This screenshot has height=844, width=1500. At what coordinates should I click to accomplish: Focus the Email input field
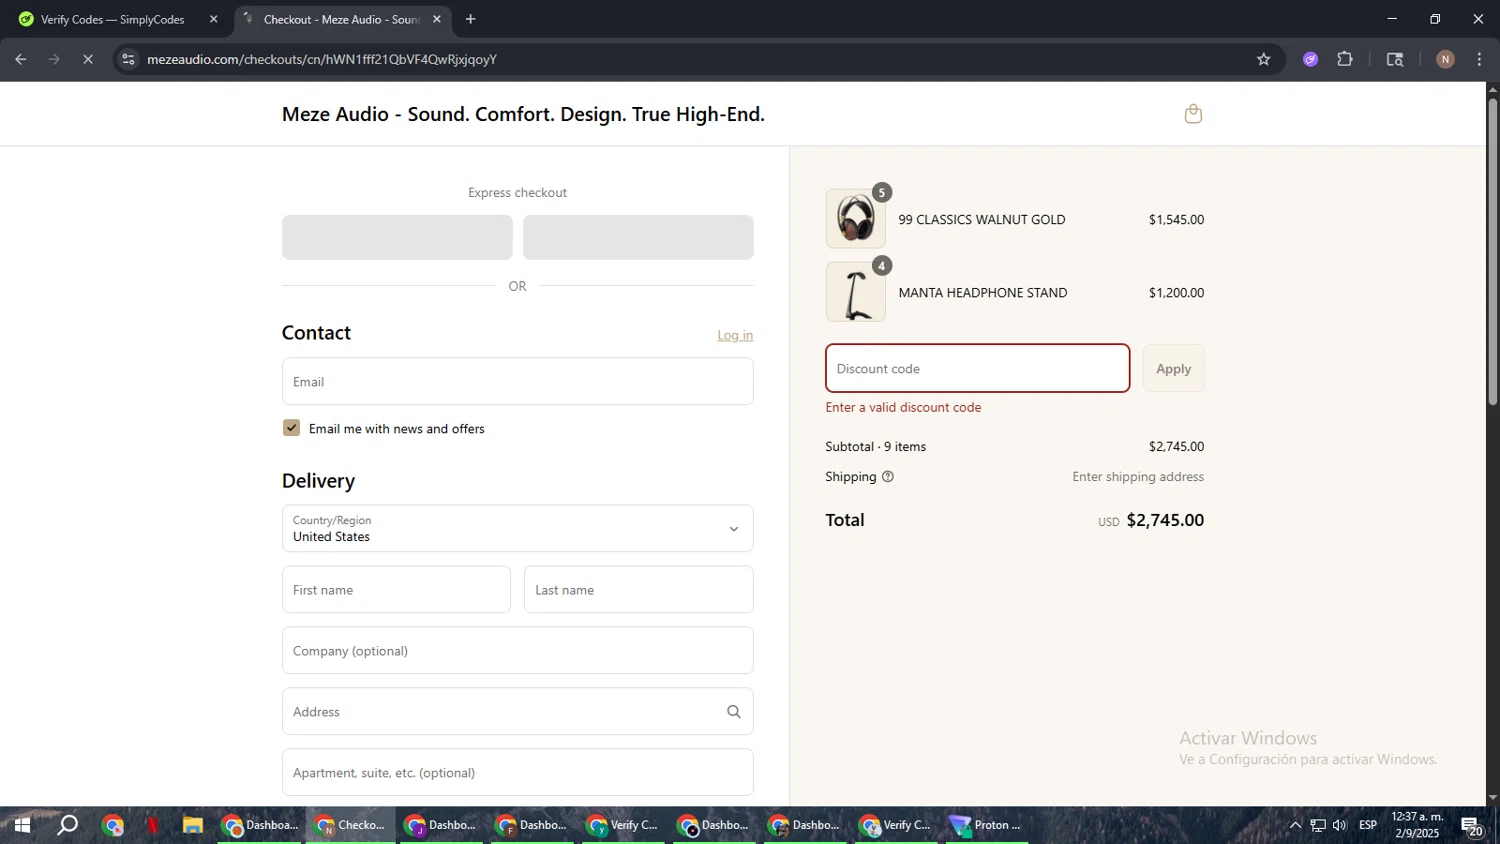(x=517, y=382)
